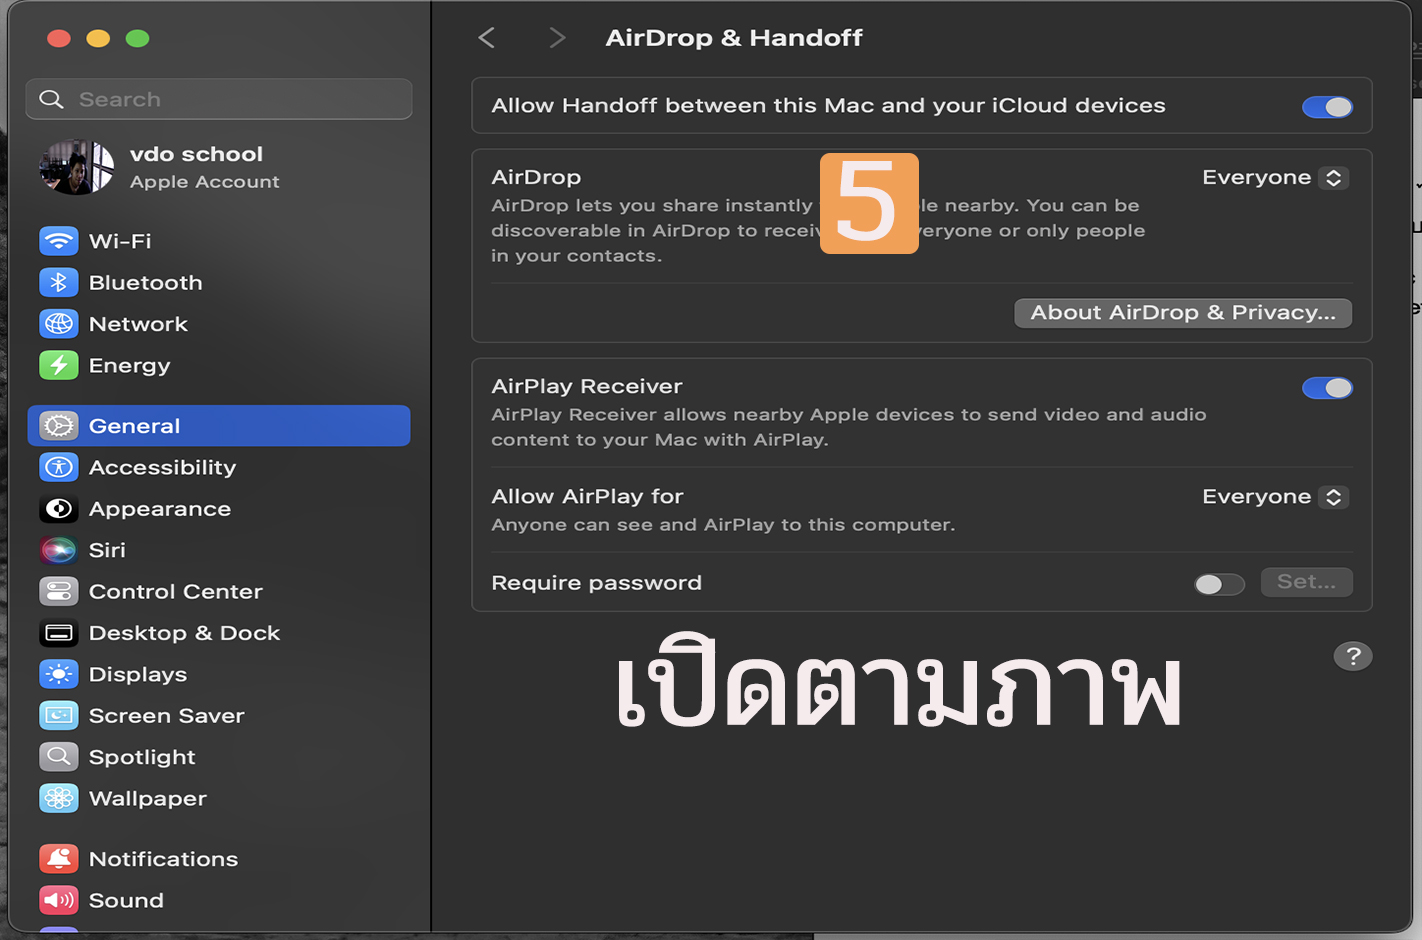Open the Control Center icon
The height and width of the screenshot is (940, 1422).
coord(59,592)
